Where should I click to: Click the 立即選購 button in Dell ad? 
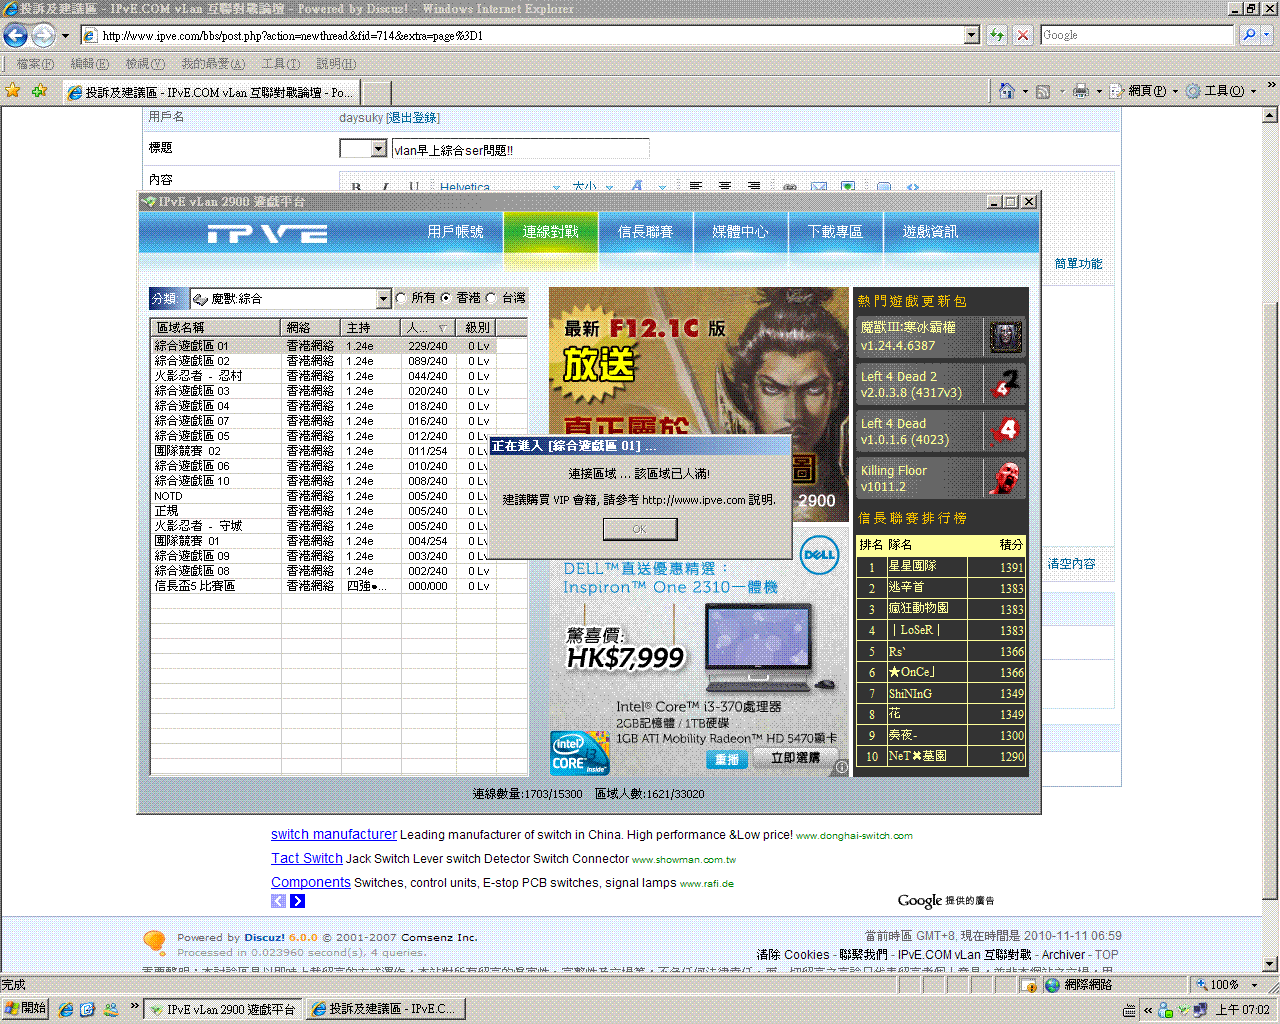[795, 759]
